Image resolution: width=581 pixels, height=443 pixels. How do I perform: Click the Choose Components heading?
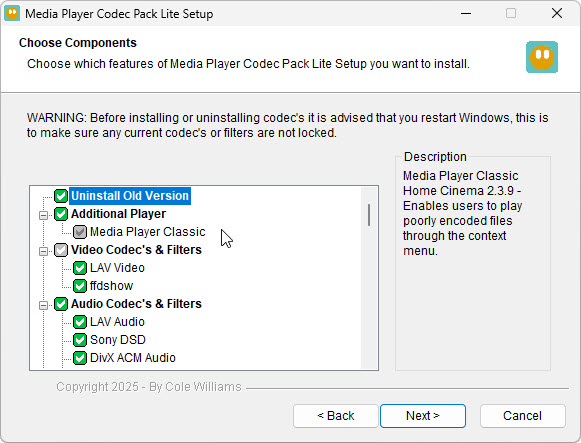coord(78,43)
